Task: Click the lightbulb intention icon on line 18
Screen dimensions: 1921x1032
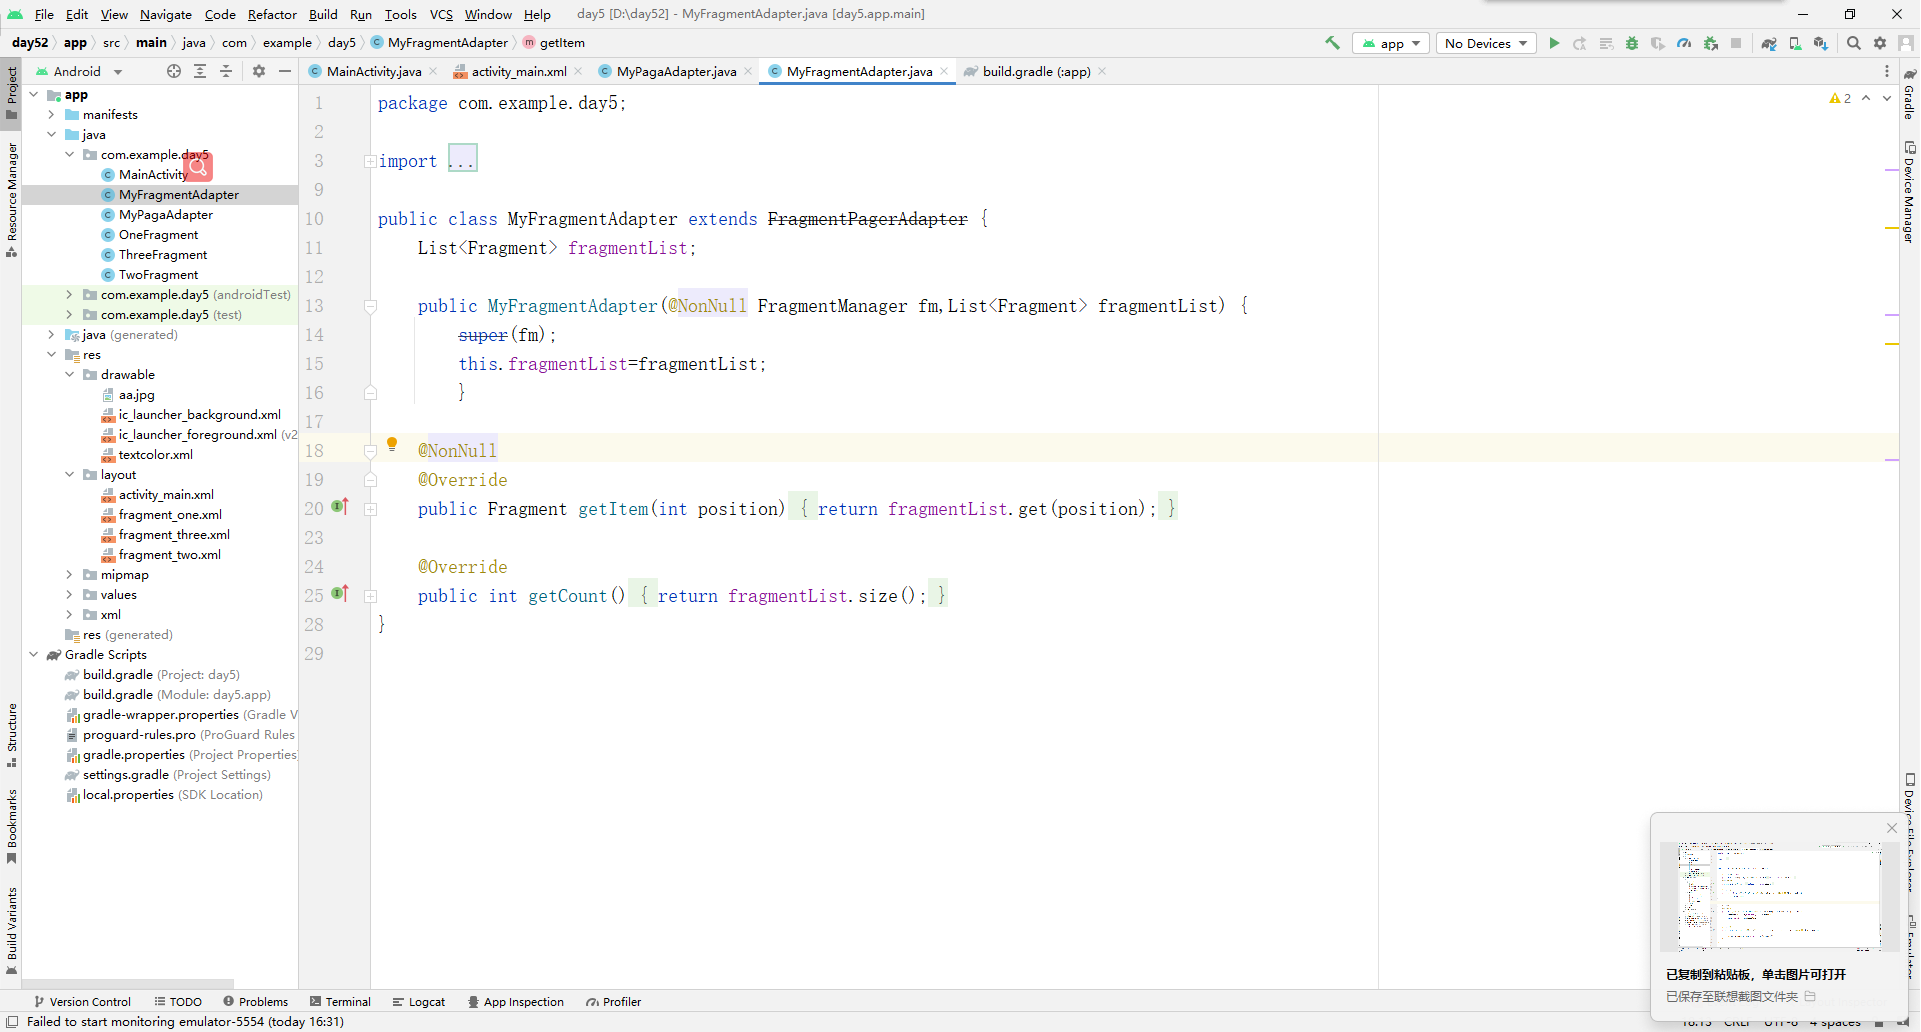Action: pos(392,444)
